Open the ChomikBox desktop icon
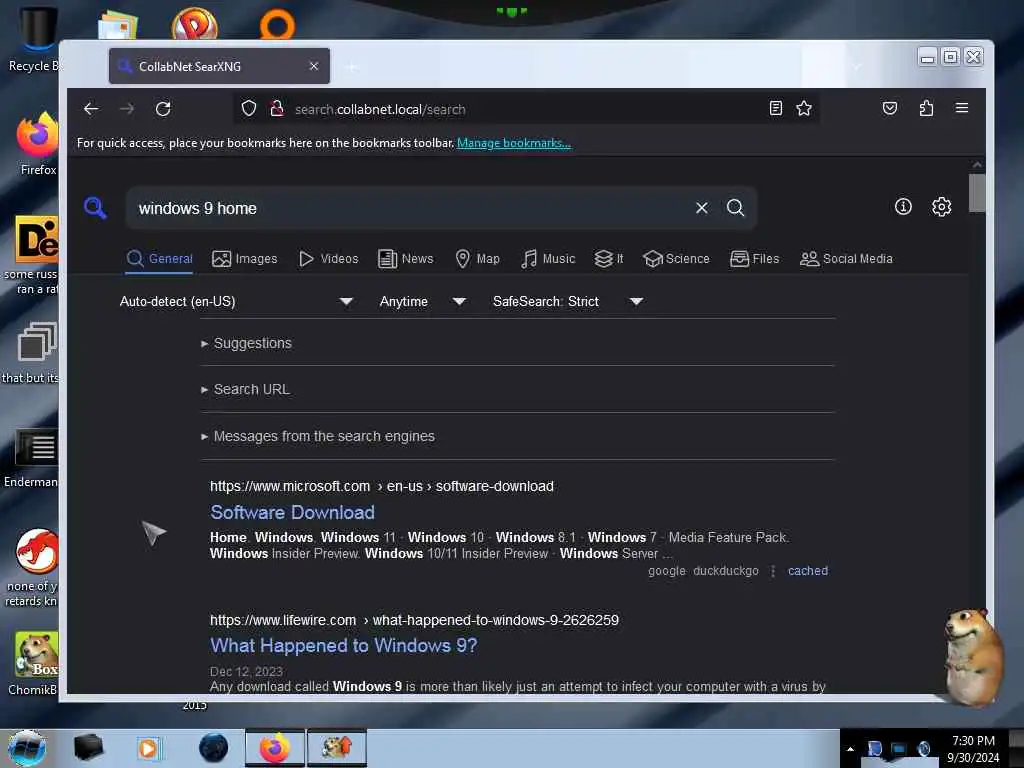The image size is (1024, 768). click(35, 664)
